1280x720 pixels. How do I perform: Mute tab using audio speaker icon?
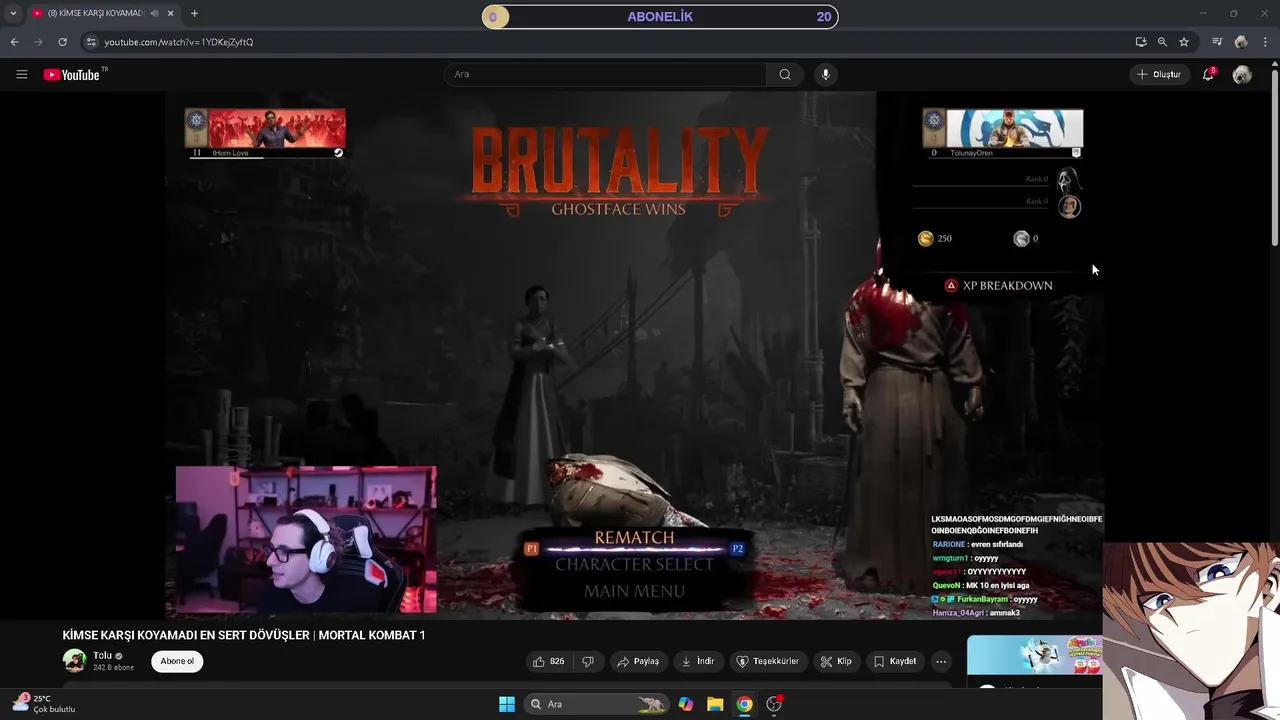point(154,13)
